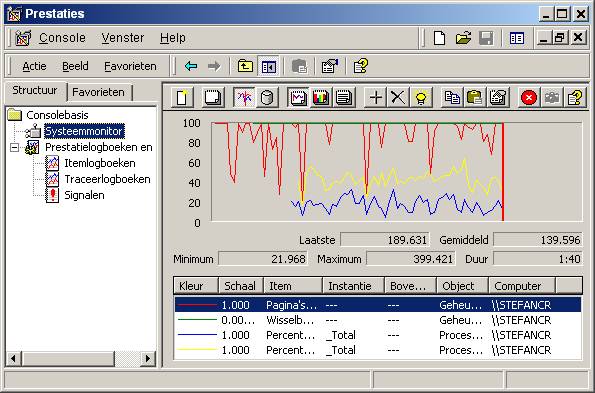Switch to the graph view icon
This screenshot has height=393, width=595.
(x=298, y=98)
